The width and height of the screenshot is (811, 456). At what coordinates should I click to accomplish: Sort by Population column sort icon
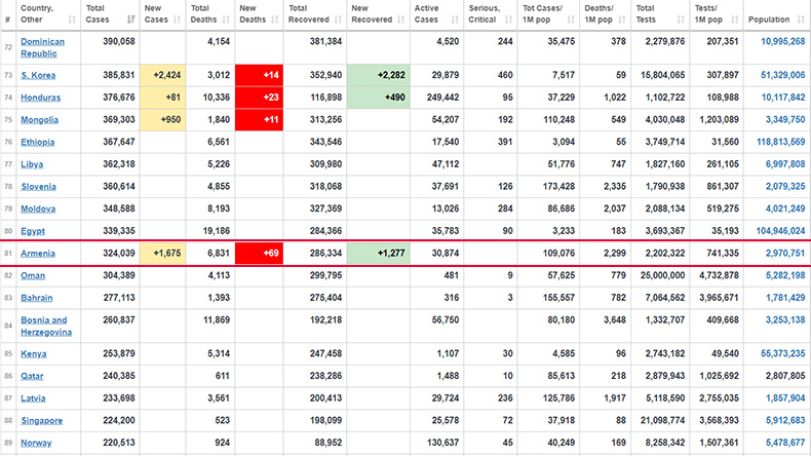point(802,20)
